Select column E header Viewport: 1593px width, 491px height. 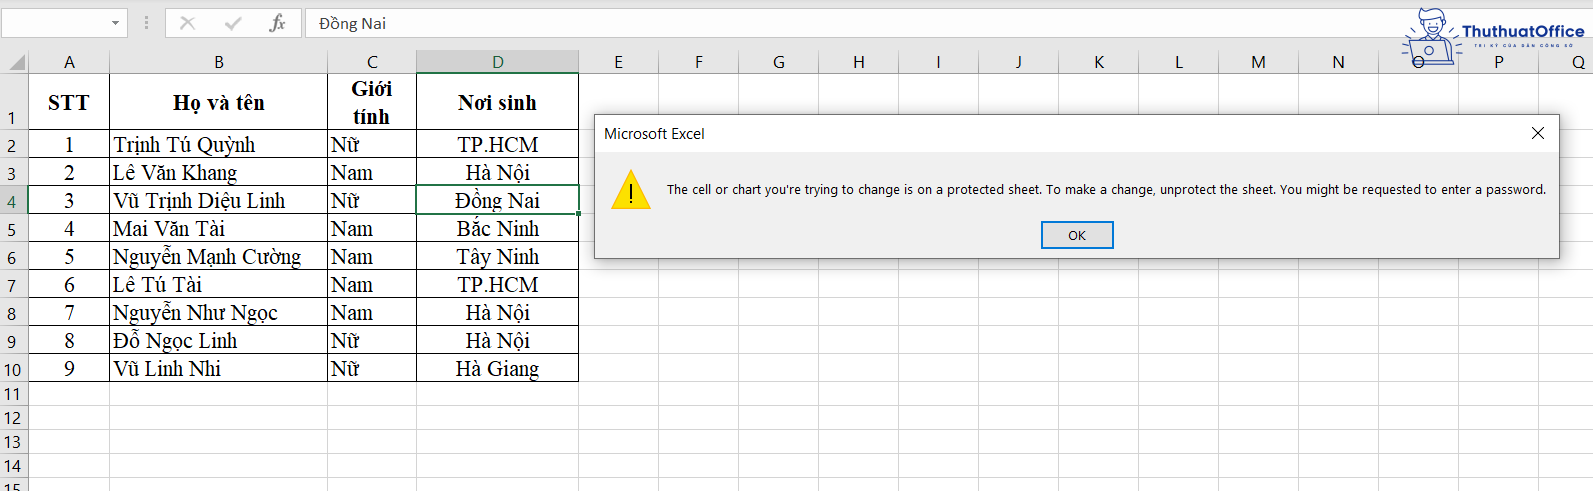point(619,62)
